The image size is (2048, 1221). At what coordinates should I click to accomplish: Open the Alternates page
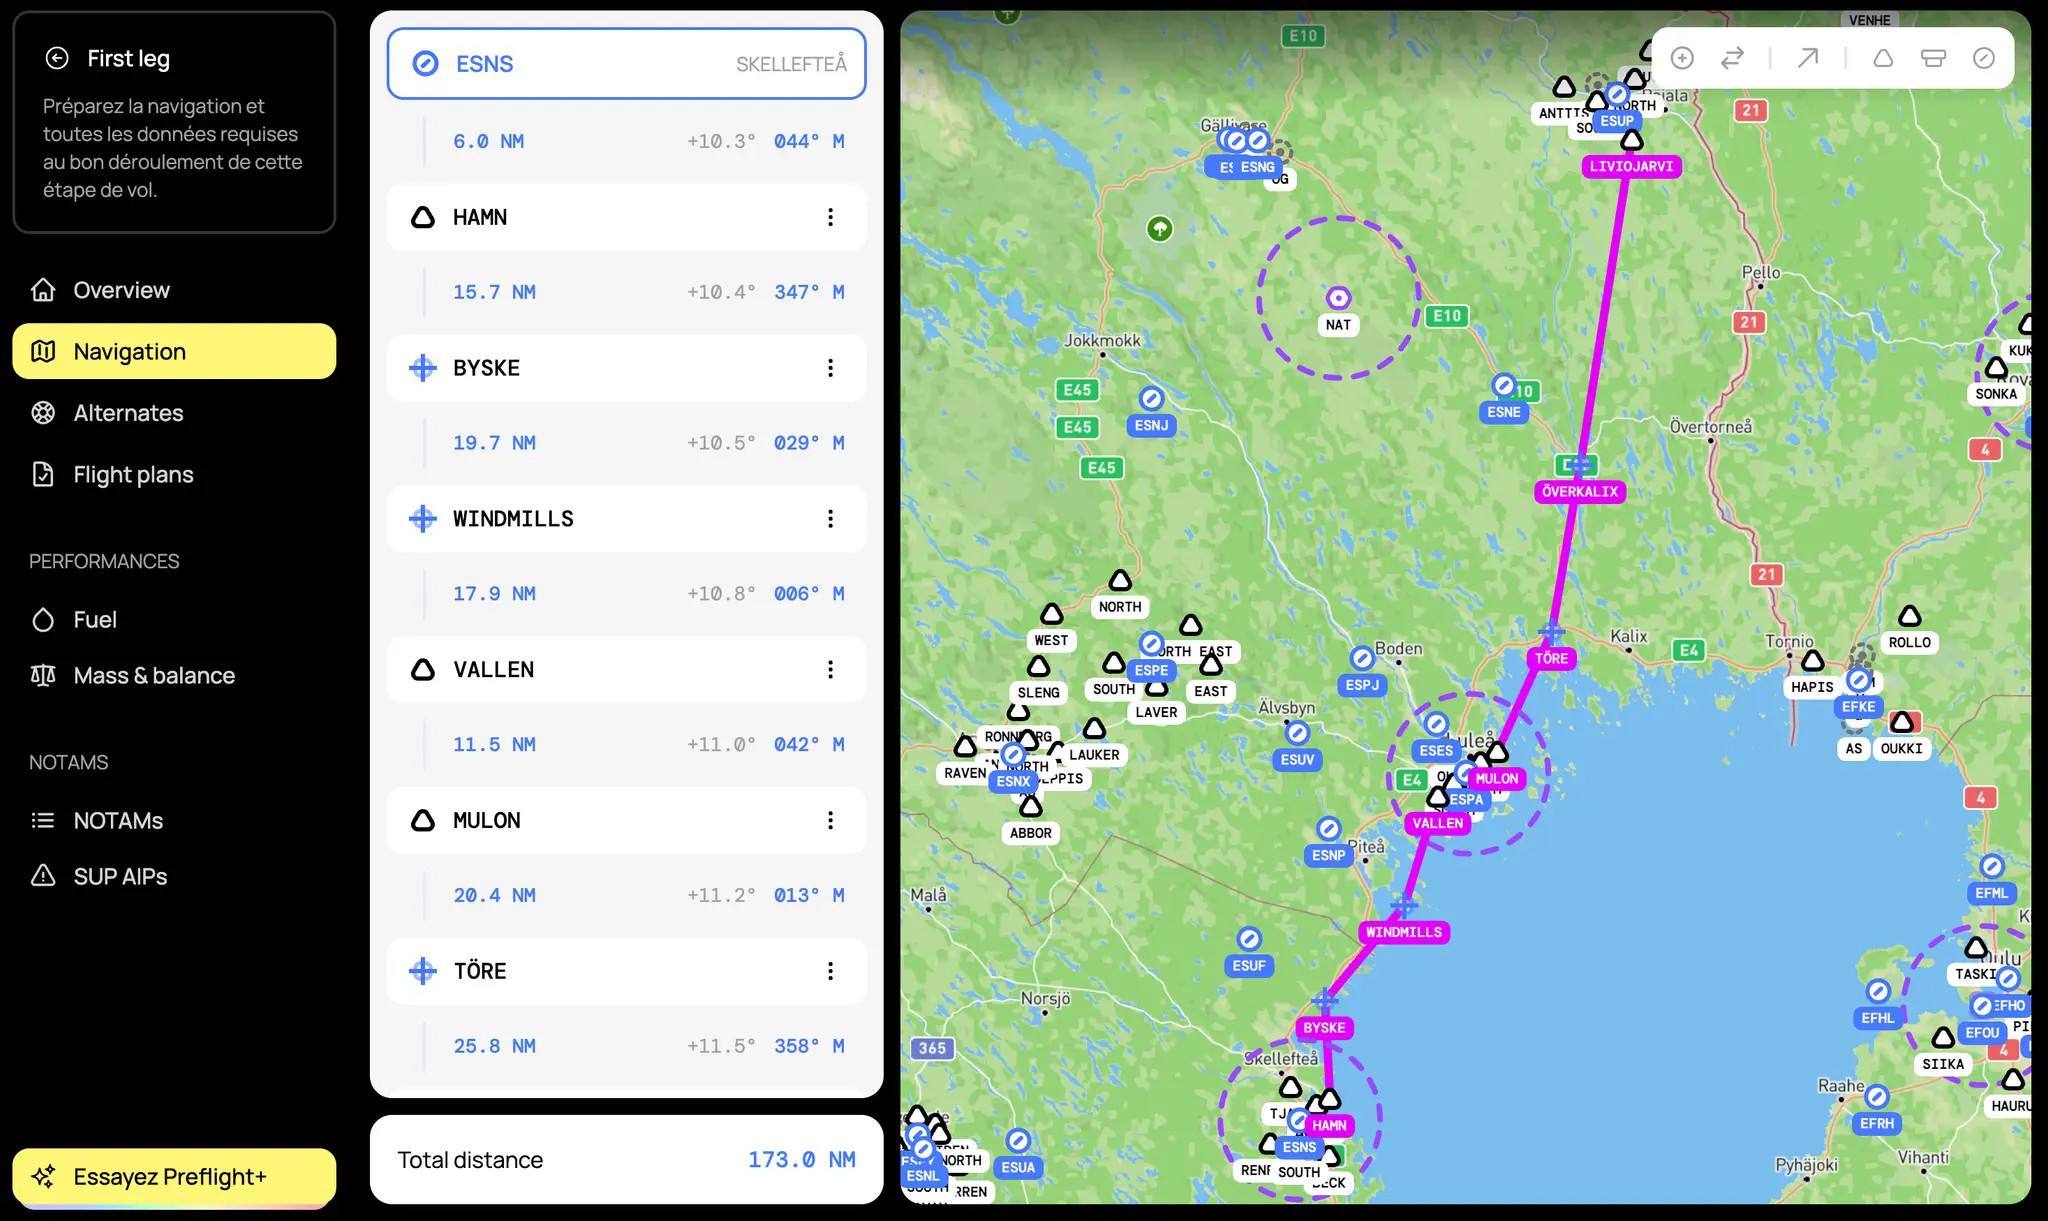[x=128, y=413]
